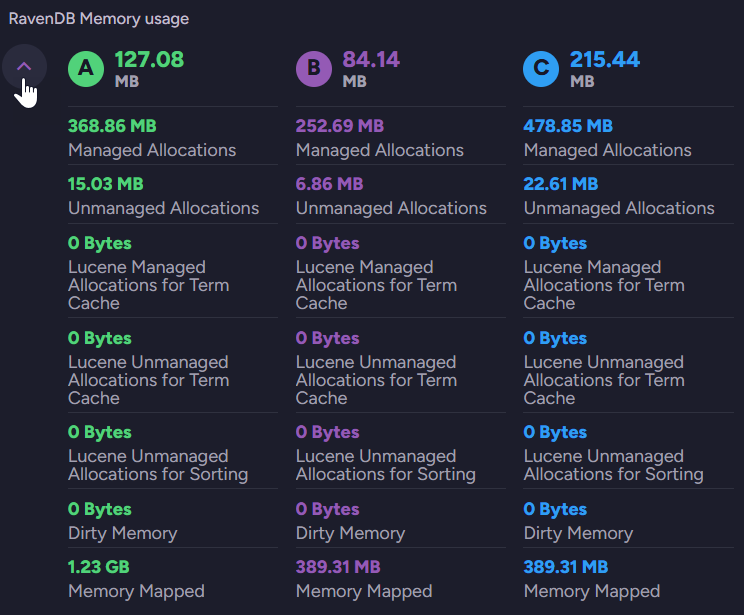Viewport: 744px width, 615px height.
Task: Click node B's Lucene Sorting 0 Bytes value
Action: (327, 432)
